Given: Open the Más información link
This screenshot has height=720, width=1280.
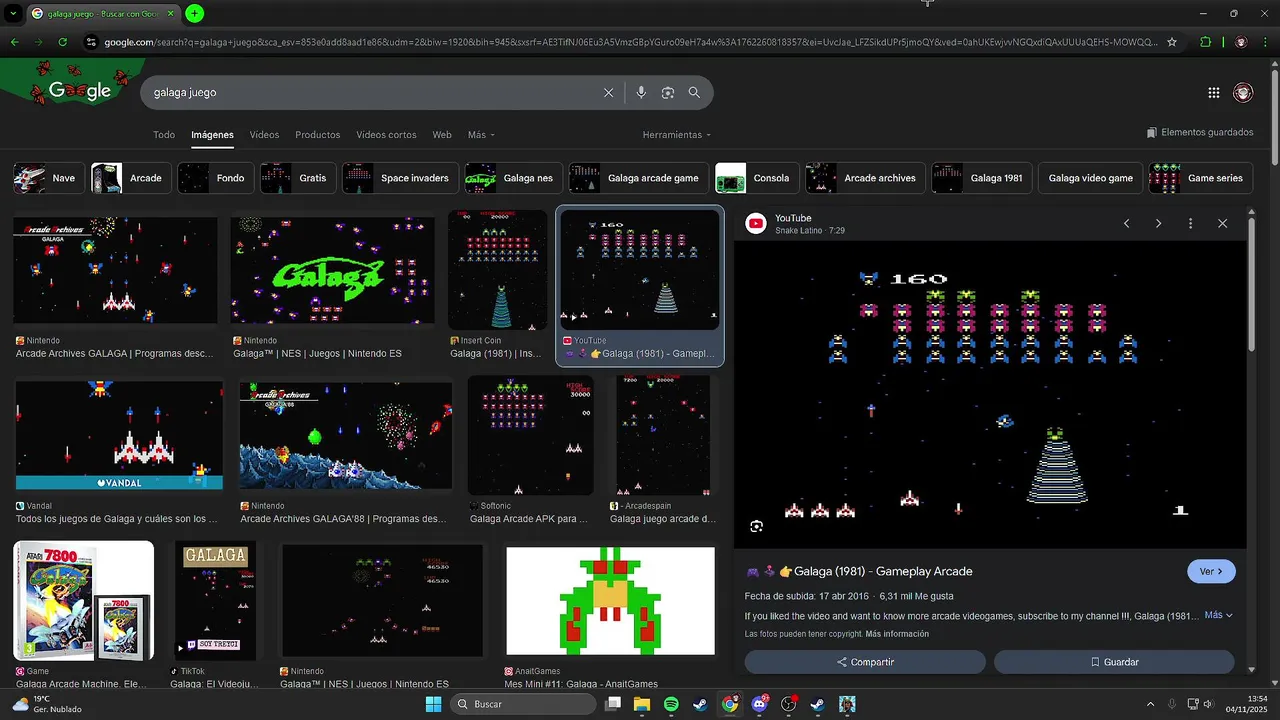Looking at the screenshot, I should point(897,634).
